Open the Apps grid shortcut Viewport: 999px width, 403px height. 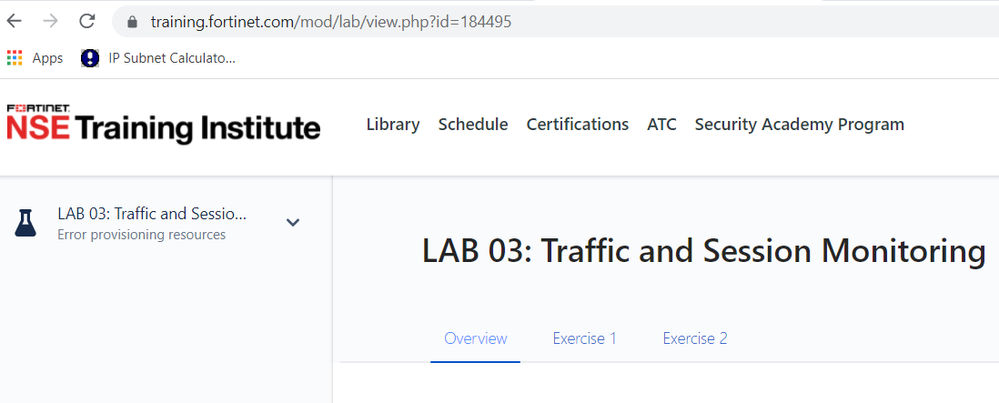point(35,58)
